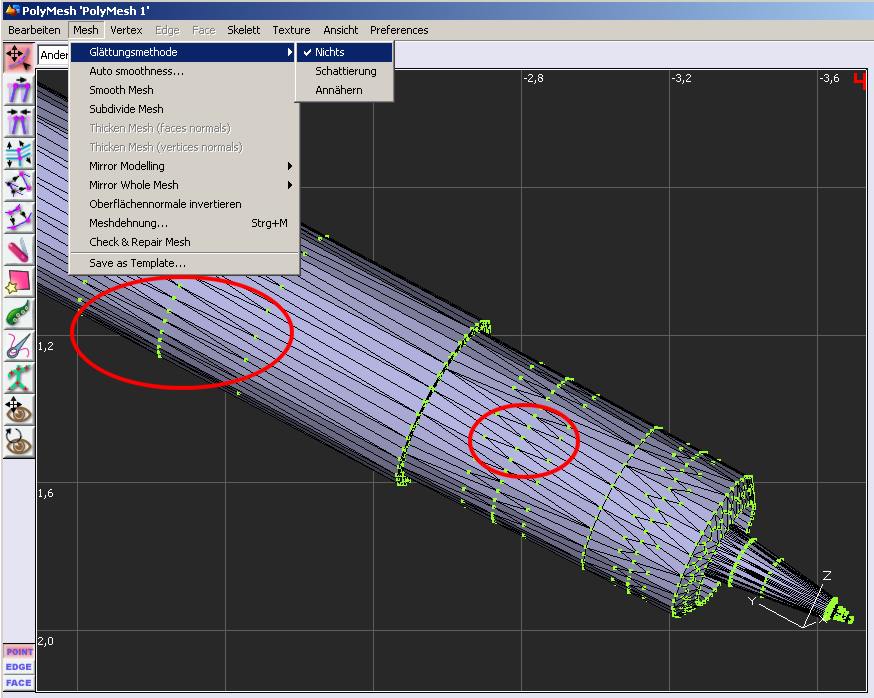Expand the Mirror Modelling submenu

point(183,166)
